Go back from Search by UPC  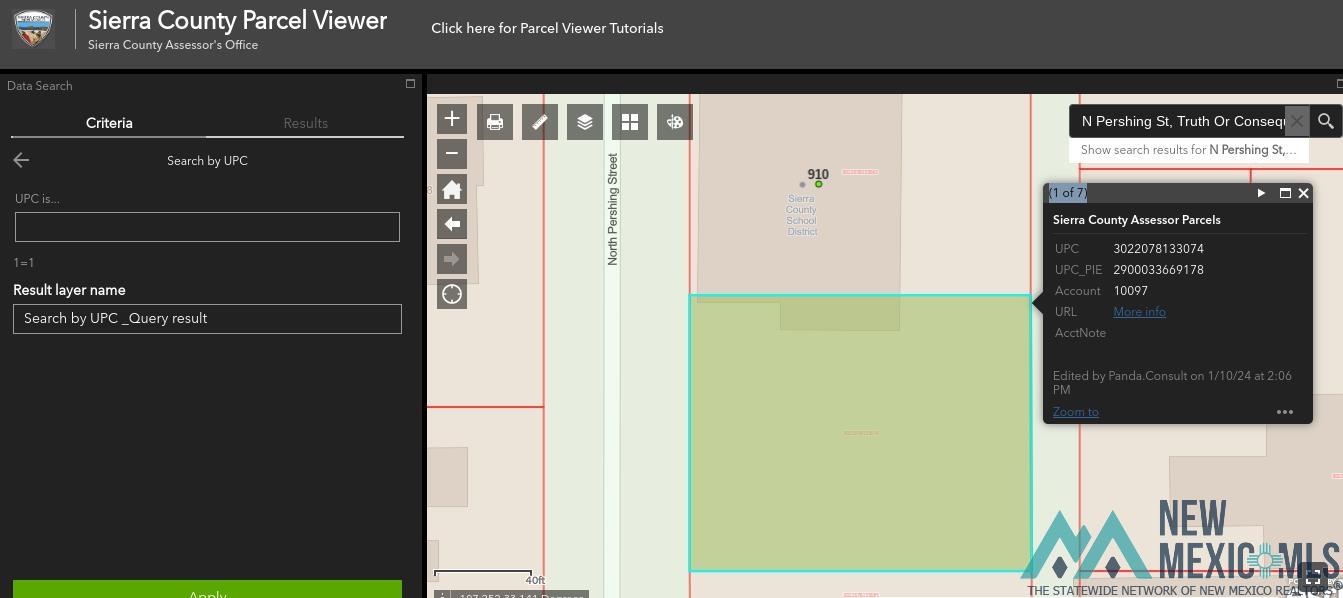click(x=21, y=160)
